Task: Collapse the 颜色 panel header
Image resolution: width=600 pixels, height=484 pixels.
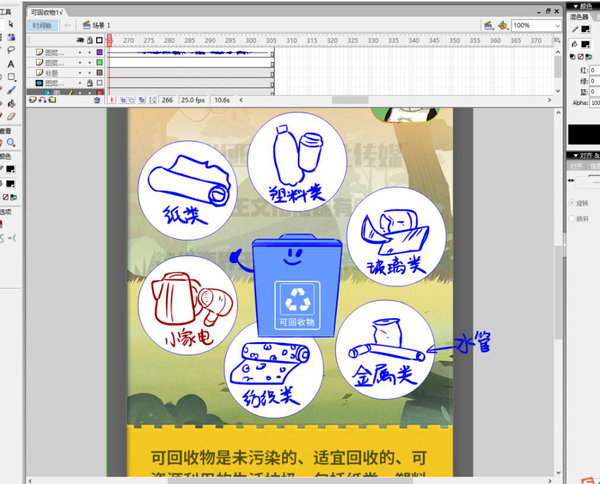Action: pos(582,4)
